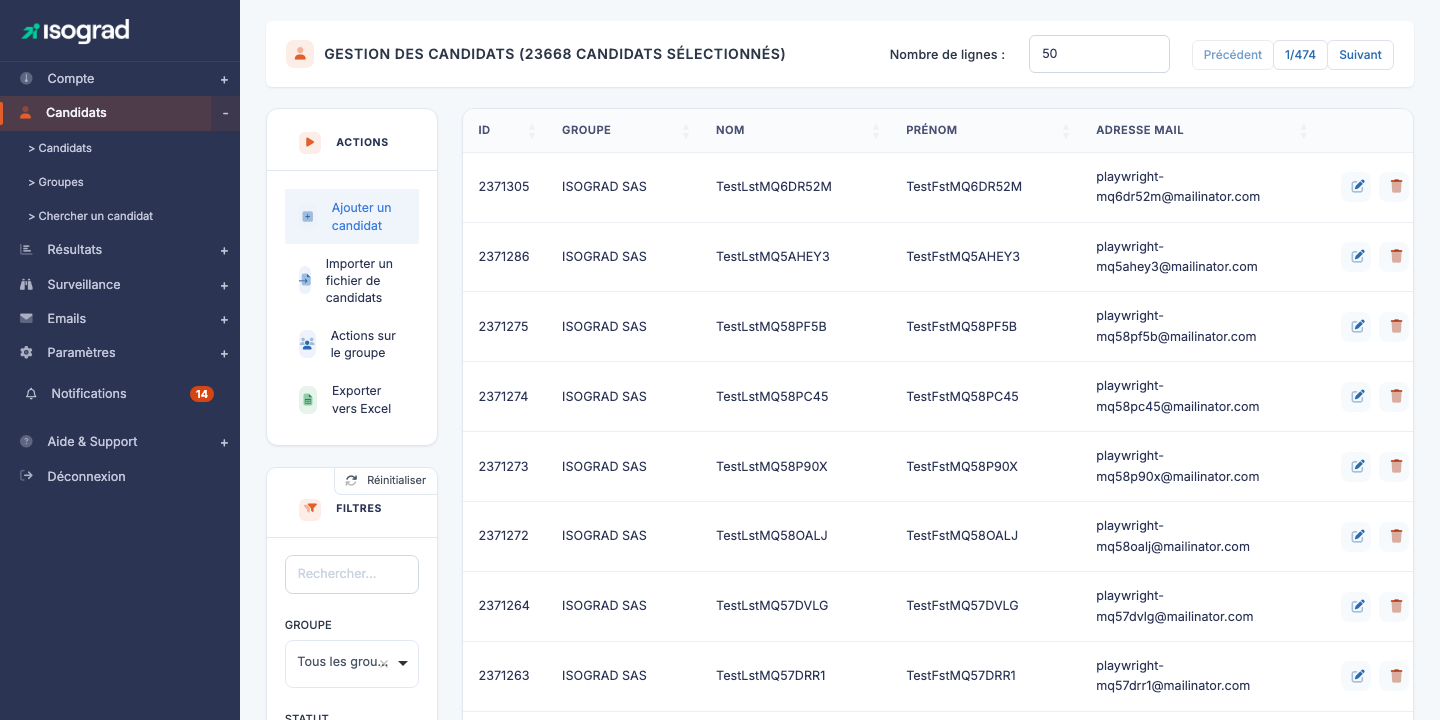
Task: Delete candidate TestLstMQ5AHEY3
Action: point(1396,256)
